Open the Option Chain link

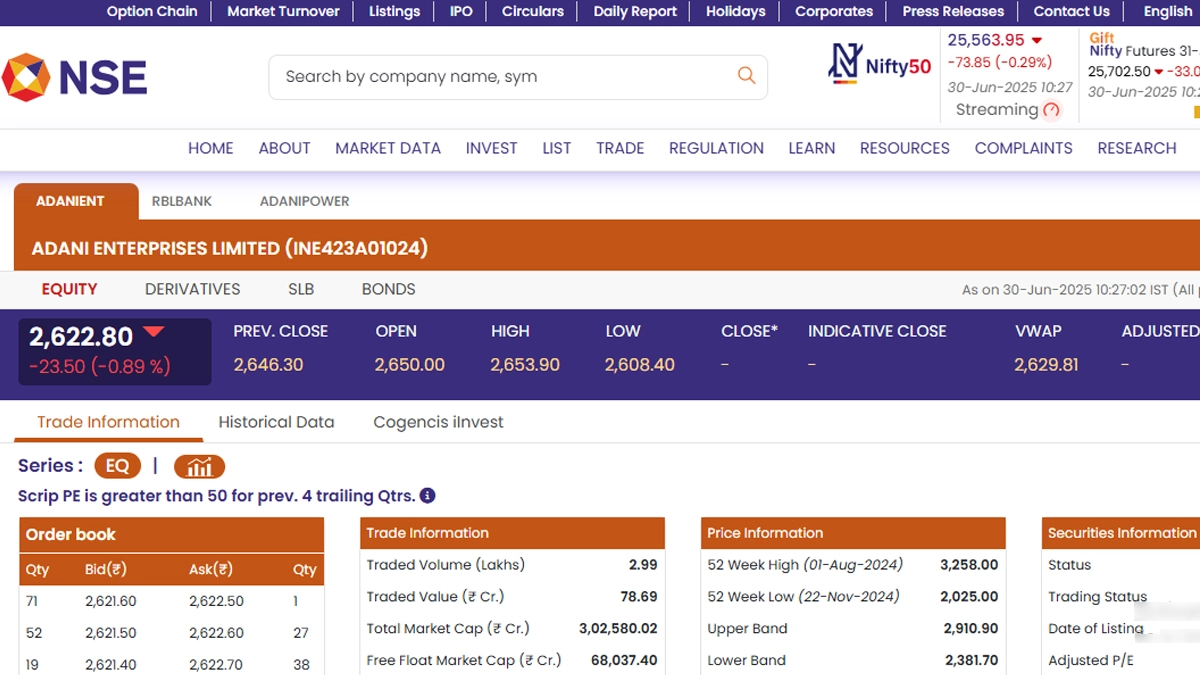click(152, 12)
